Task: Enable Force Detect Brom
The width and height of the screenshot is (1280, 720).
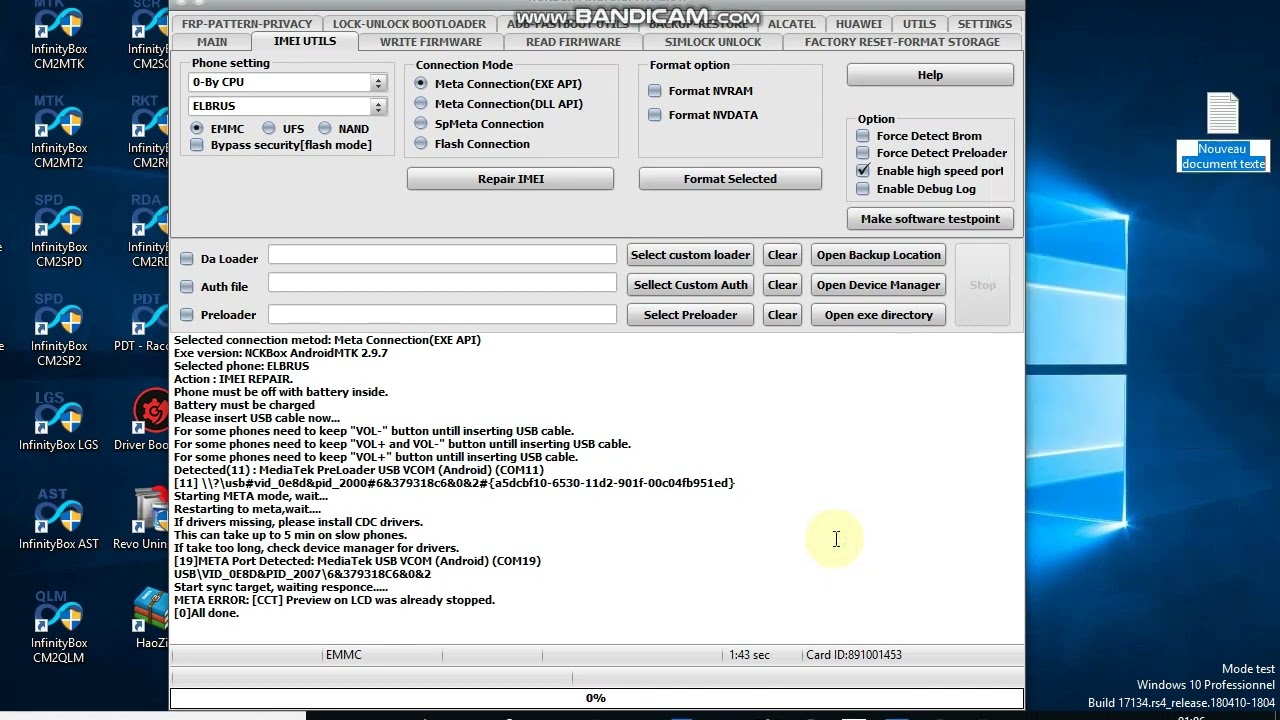Action: click(863, 136)
